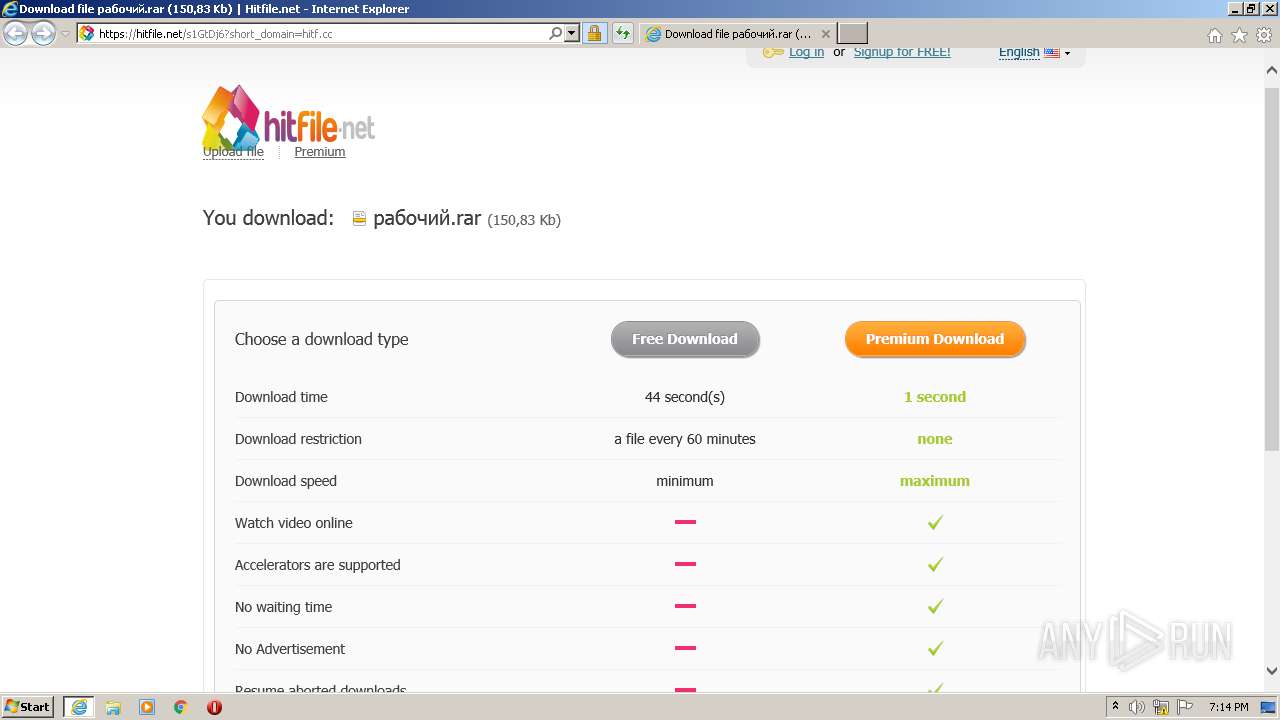Click the Home icon in Internet Explorer
This screenshot has height=720, width=1280.
tap(1214, 35)
